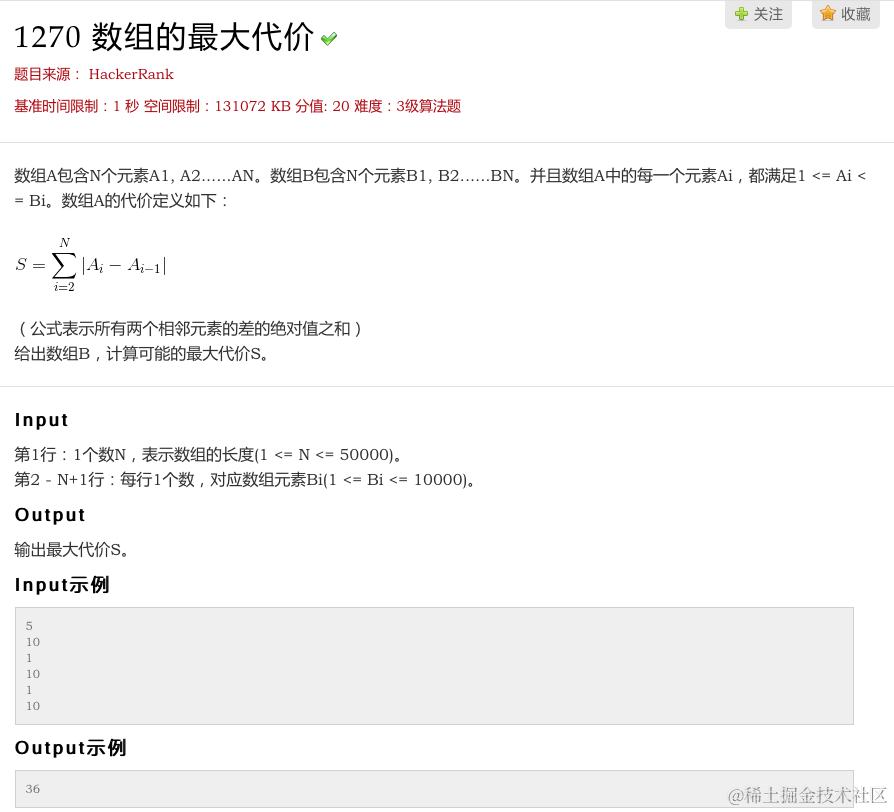Click the Output示例 heading

tap(71, 748)
